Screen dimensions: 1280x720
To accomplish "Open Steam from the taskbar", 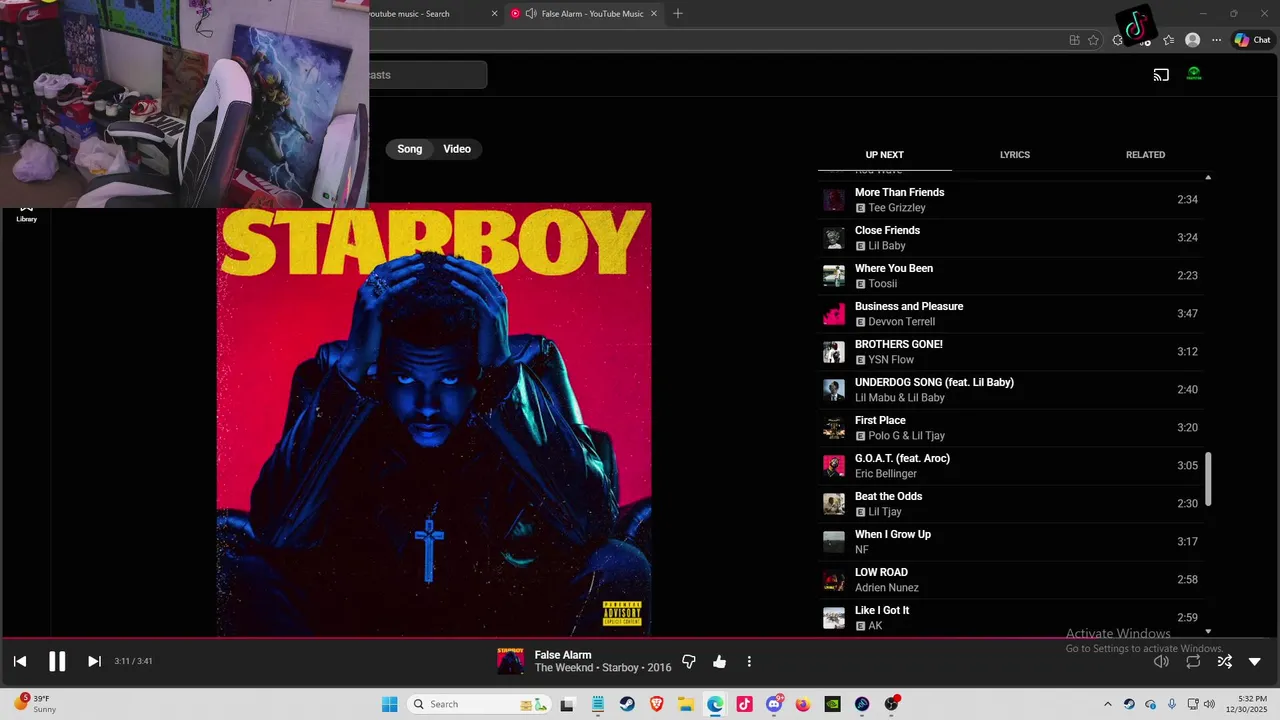I will click(x=627, y=704).
